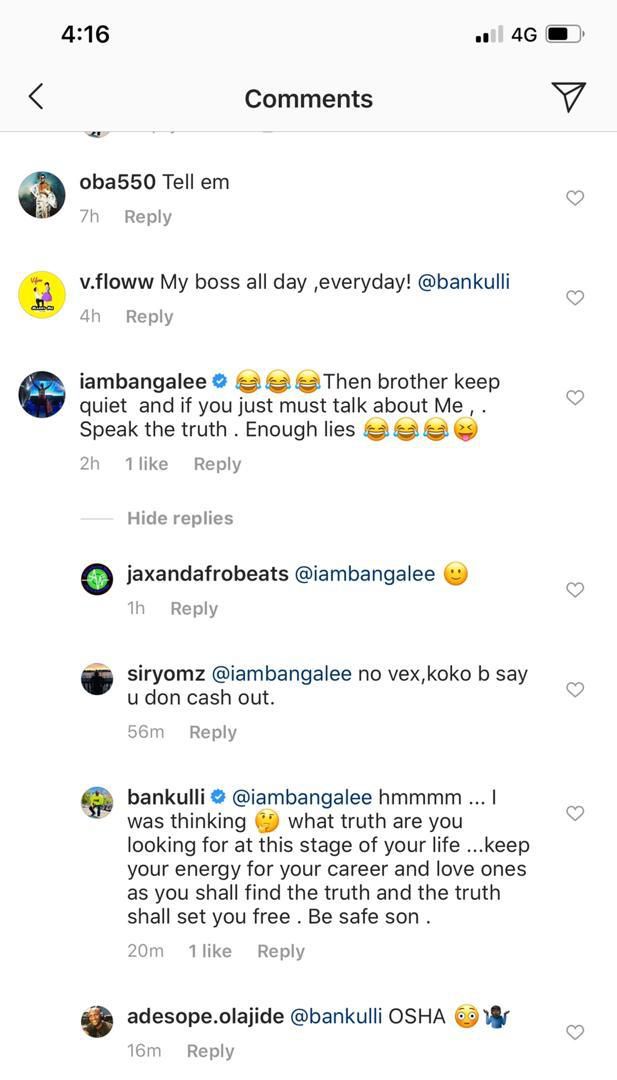Image resolution: width=617 pixels, height=1080 pixels.
Task: Like oba550's comment with the heart icon
Action: click(x=575, y=198)
